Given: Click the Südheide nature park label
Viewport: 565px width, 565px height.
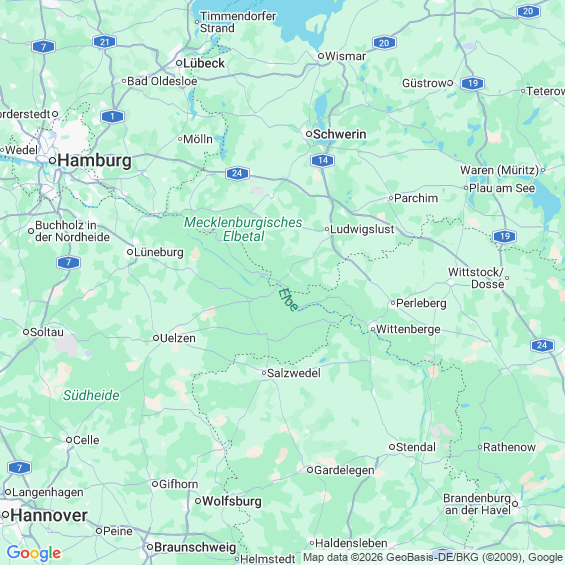Looking at the screenshot, I should pos(91,395).
